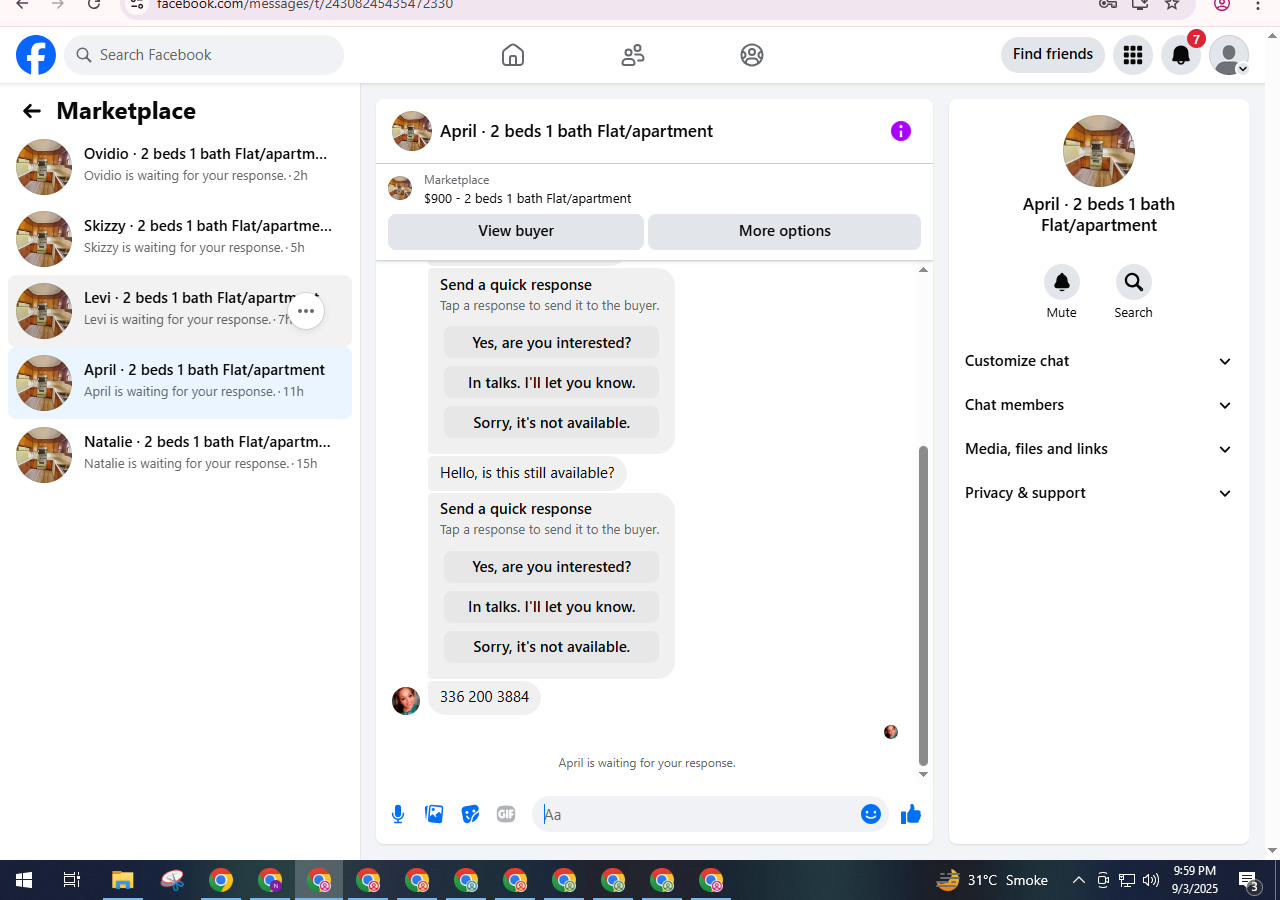The image size is (1280, 900).
Task: Open the GIF picker
Action: (x=506, y=814)
